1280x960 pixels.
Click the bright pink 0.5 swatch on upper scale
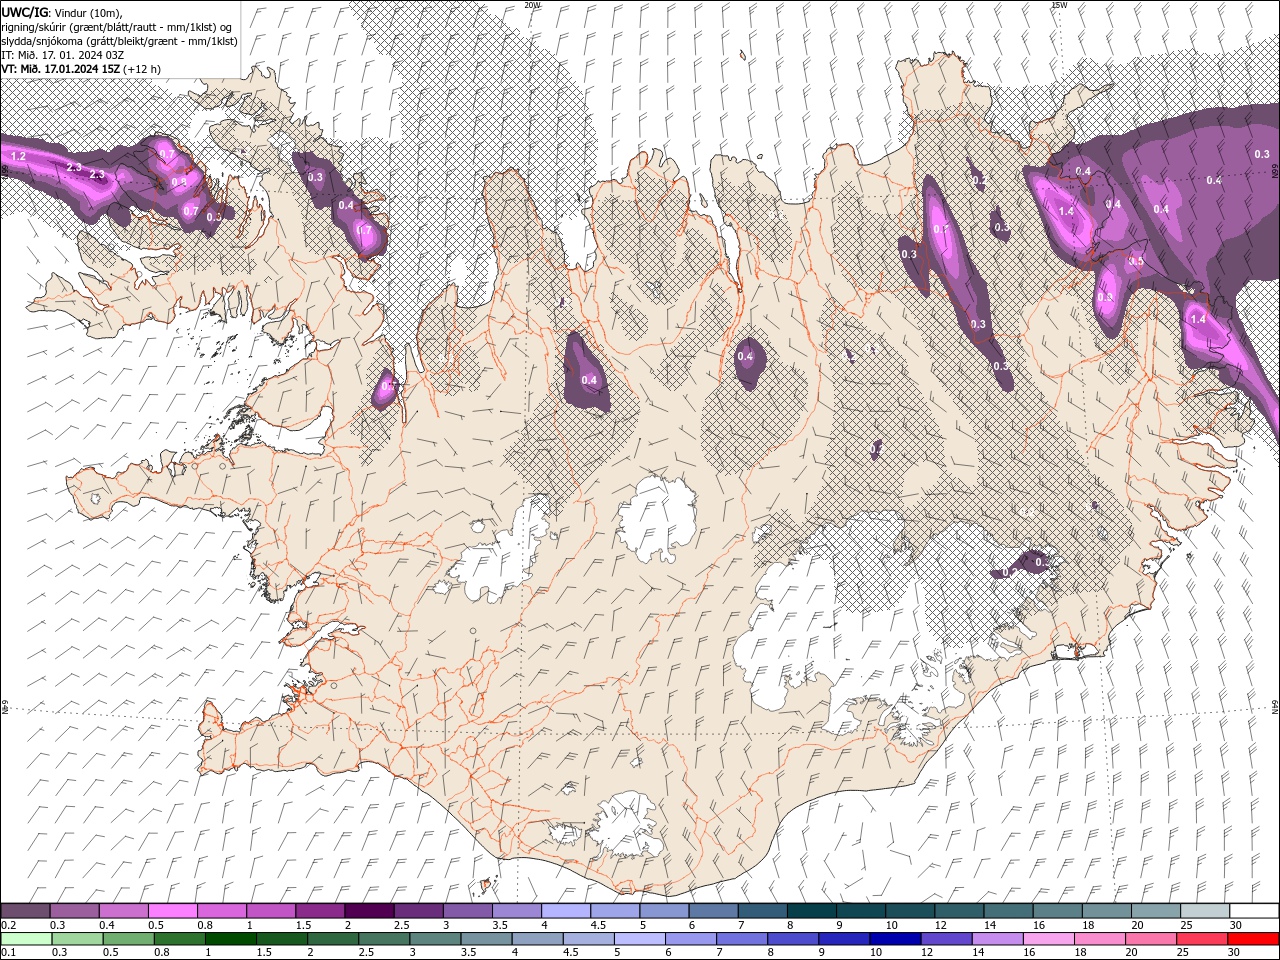click(x=172, y=911)
